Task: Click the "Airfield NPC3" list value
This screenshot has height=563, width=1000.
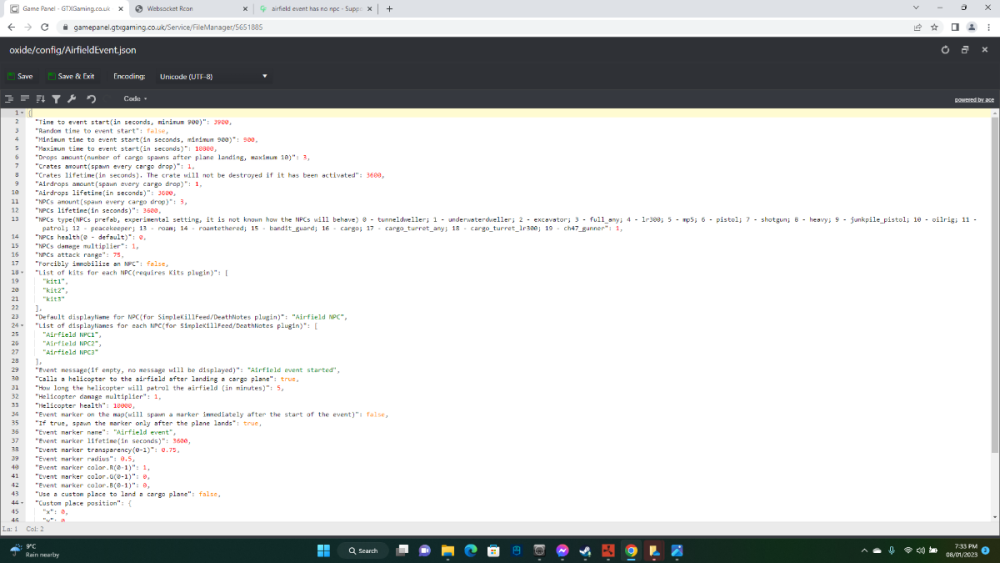Action: [70, 352]
